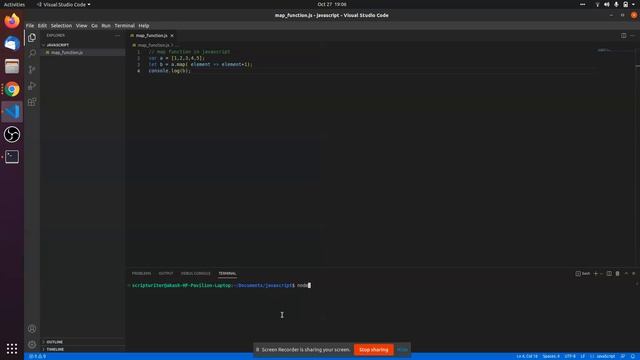Click the feedback icon in status bar

(x=623, y=356)
